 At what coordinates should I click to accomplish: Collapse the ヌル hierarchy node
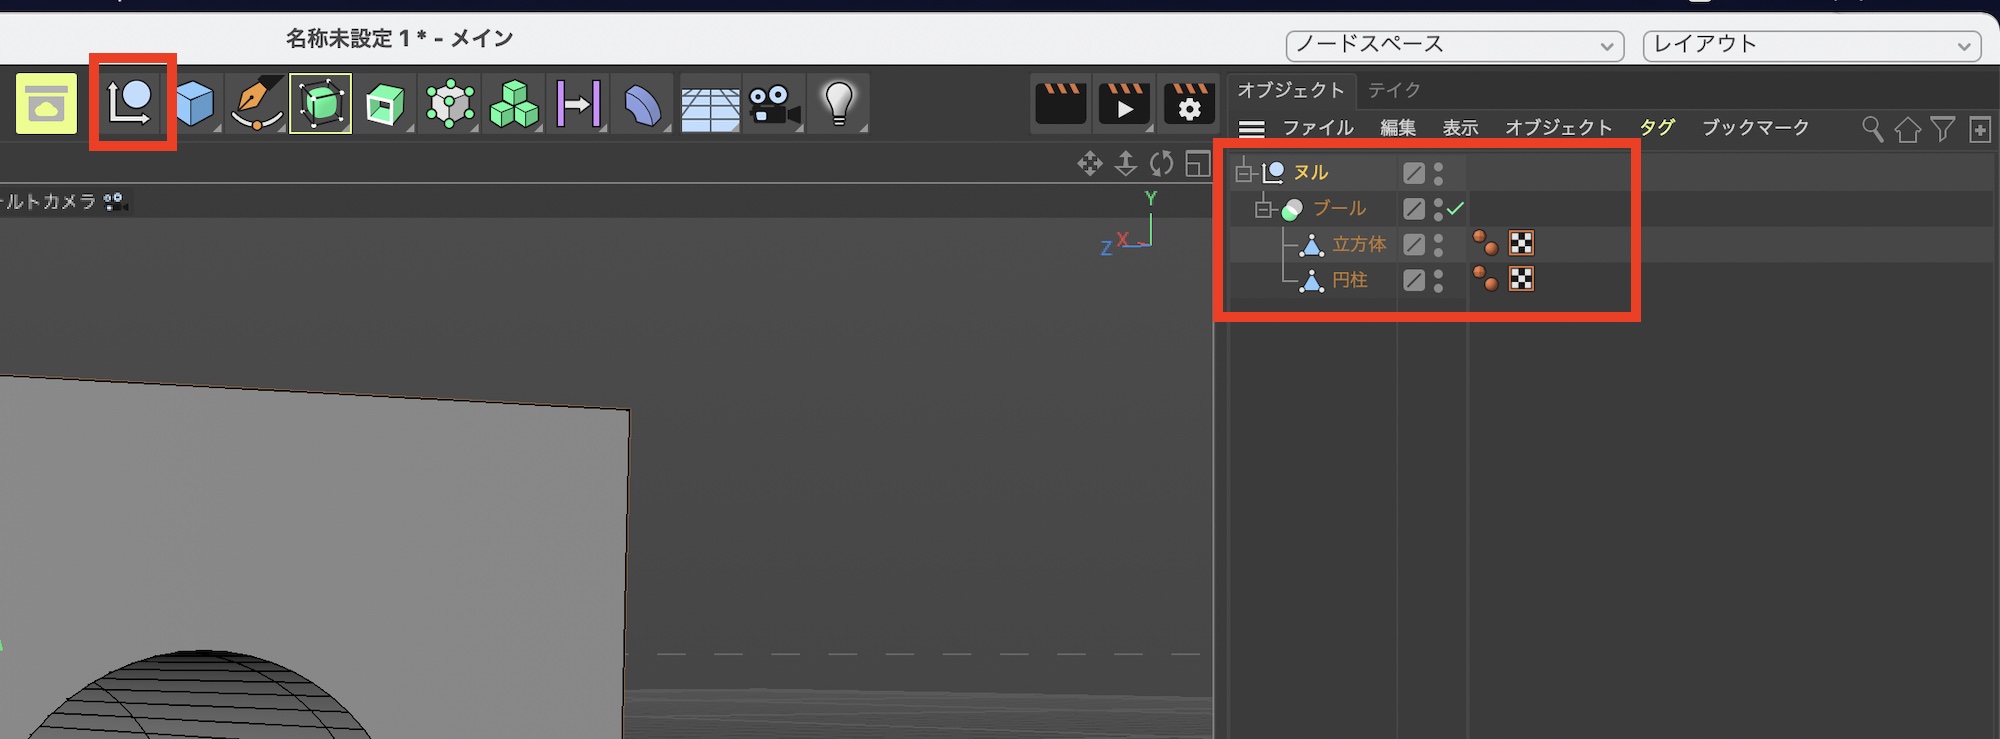click(x=1244, y=173)
